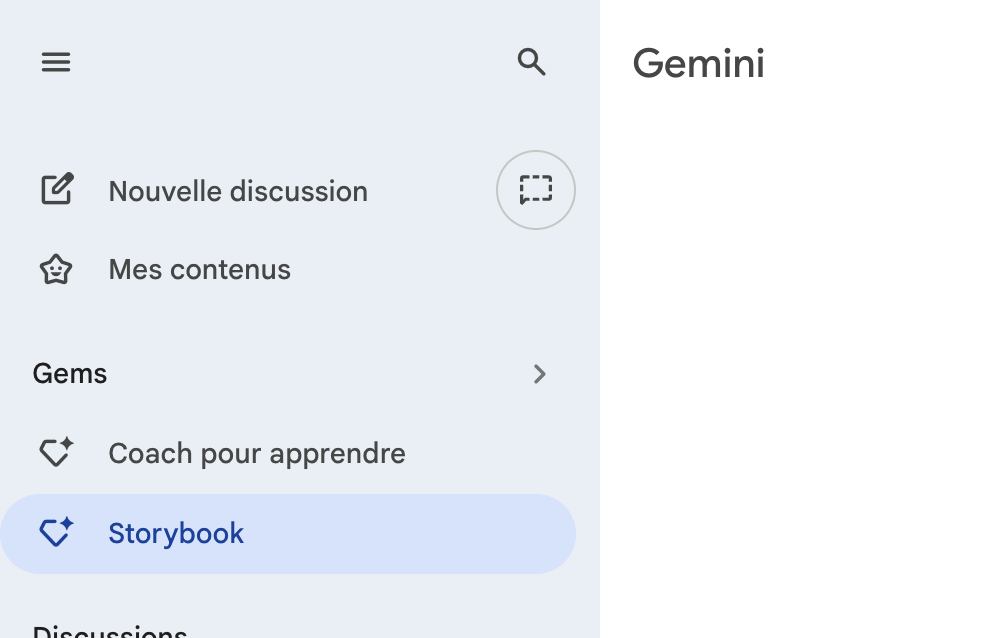Select the "Storybook" text label
This screenshot has width=1002, height=638.
pyautogui.click(x=176, y=533)
